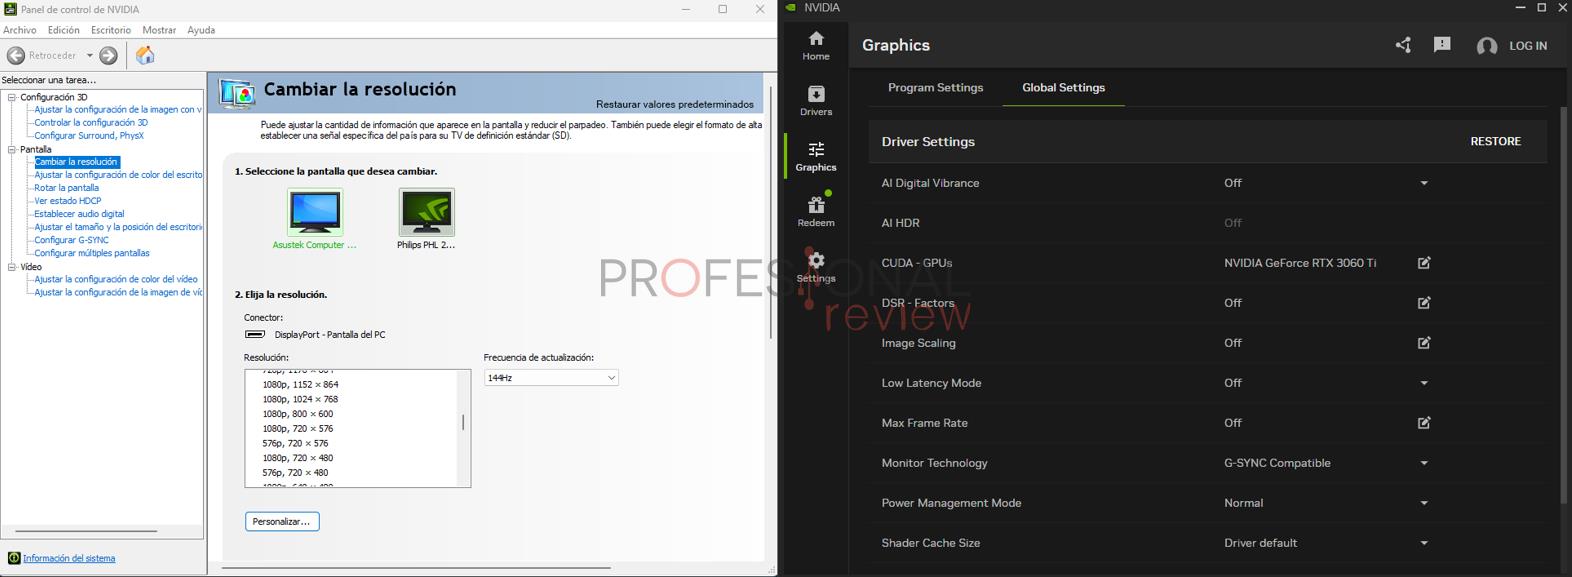This screenshot has width=1572, height=577.
Task: Click the Control Panel page vertical scrollbar
Action: coord(770,212)
